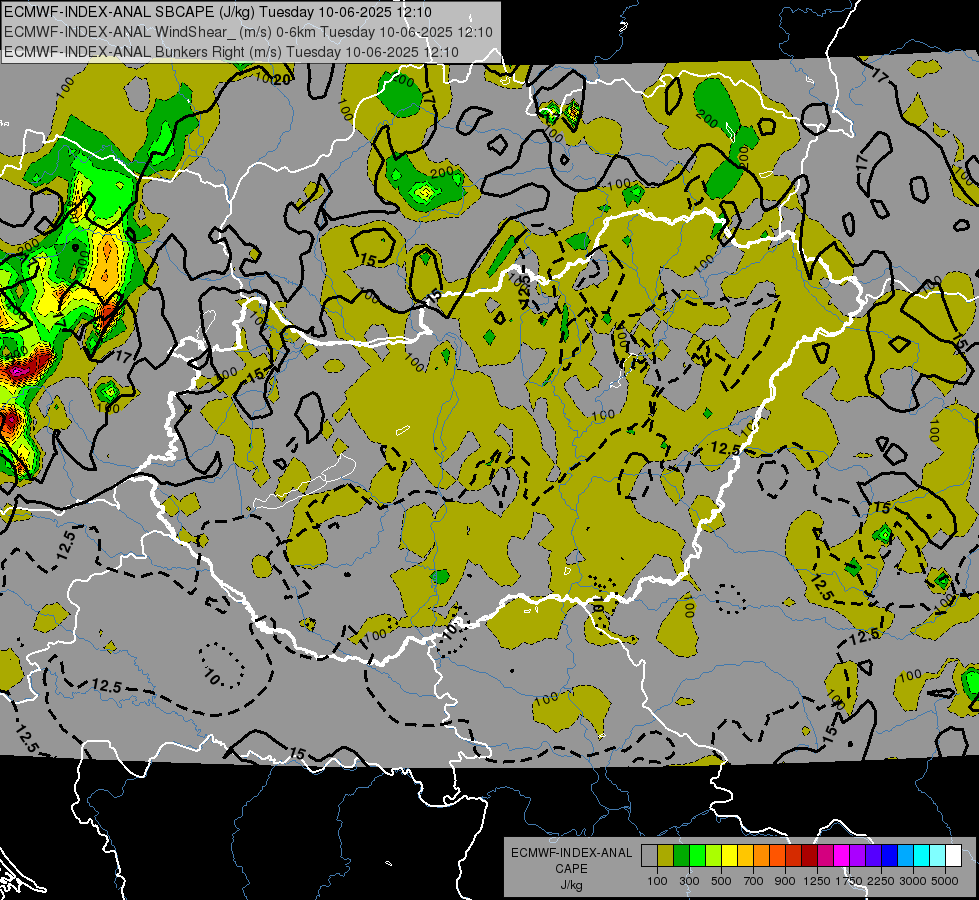Image resolution: width=979 pixels, height=900 pixels.
Task: Click the legend title ECMWF-INDEX-ANAL
Action: [571, 853]
